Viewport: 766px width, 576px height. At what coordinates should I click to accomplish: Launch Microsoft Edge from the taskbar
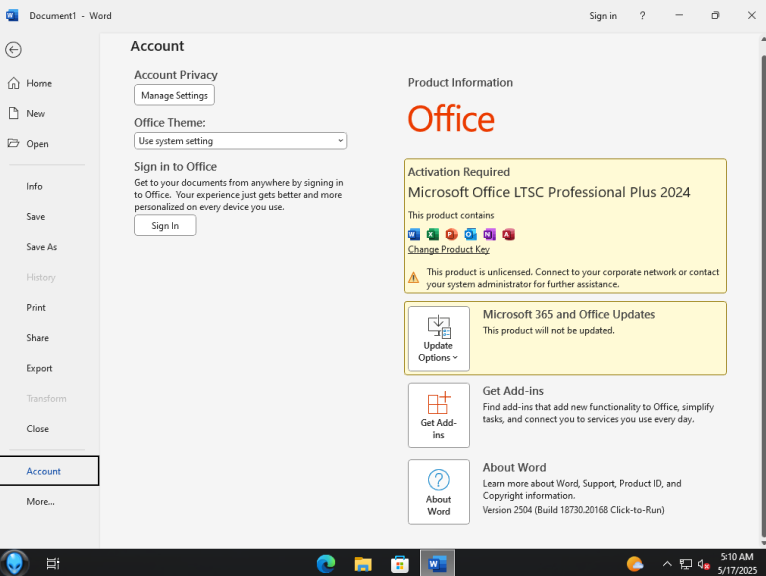326,564
